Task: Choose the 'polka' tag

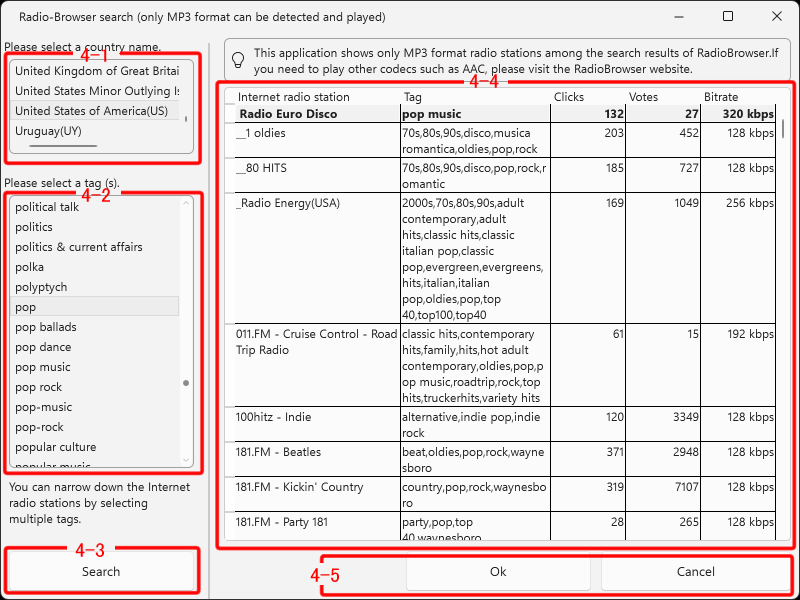Action: (x=29, y=267)
